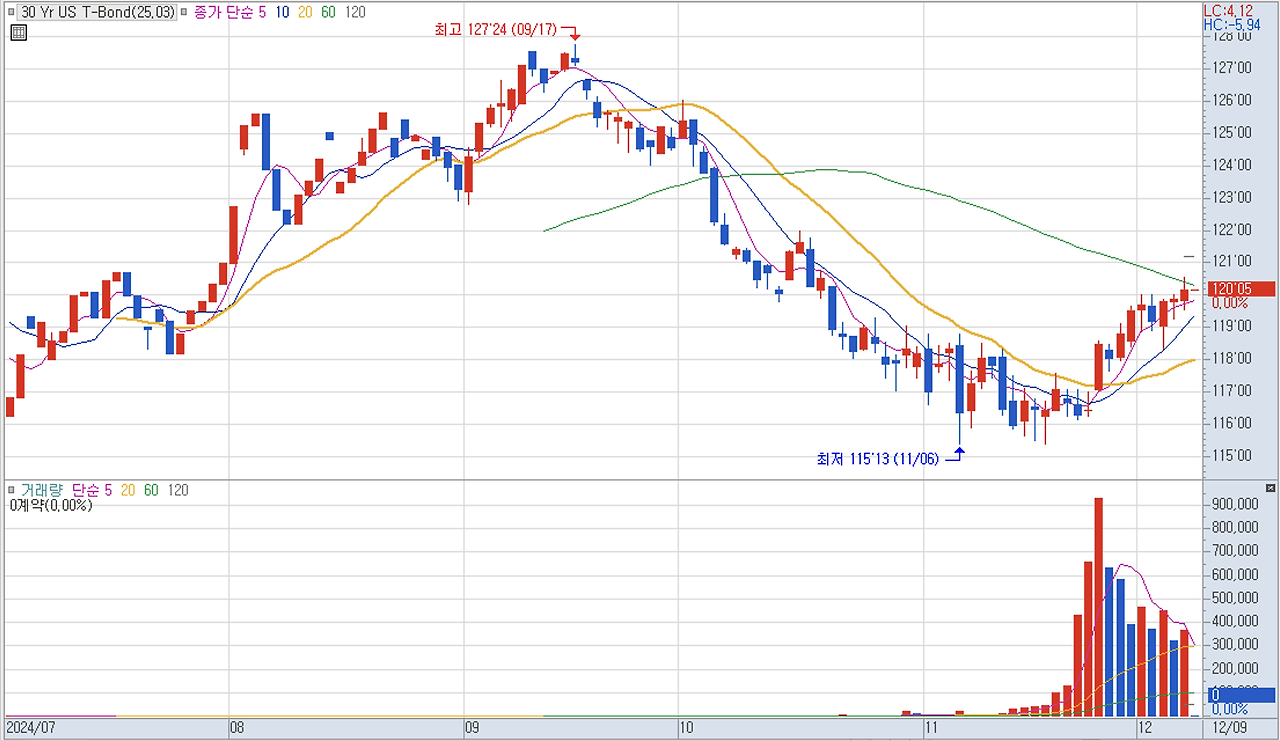Select volume moving average period 5
The image size is (1280, 740).
(107, 490)
